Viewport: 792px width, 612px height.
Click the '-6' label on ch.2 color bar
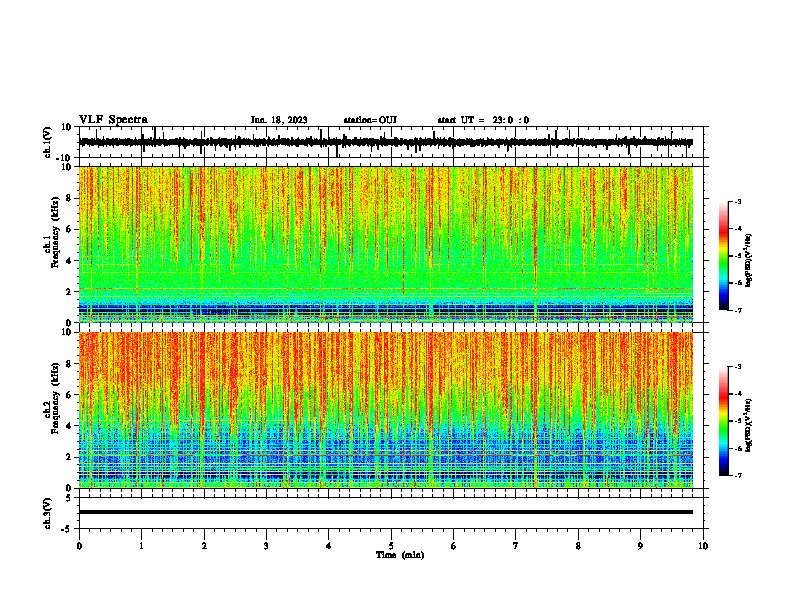(737, 448)
